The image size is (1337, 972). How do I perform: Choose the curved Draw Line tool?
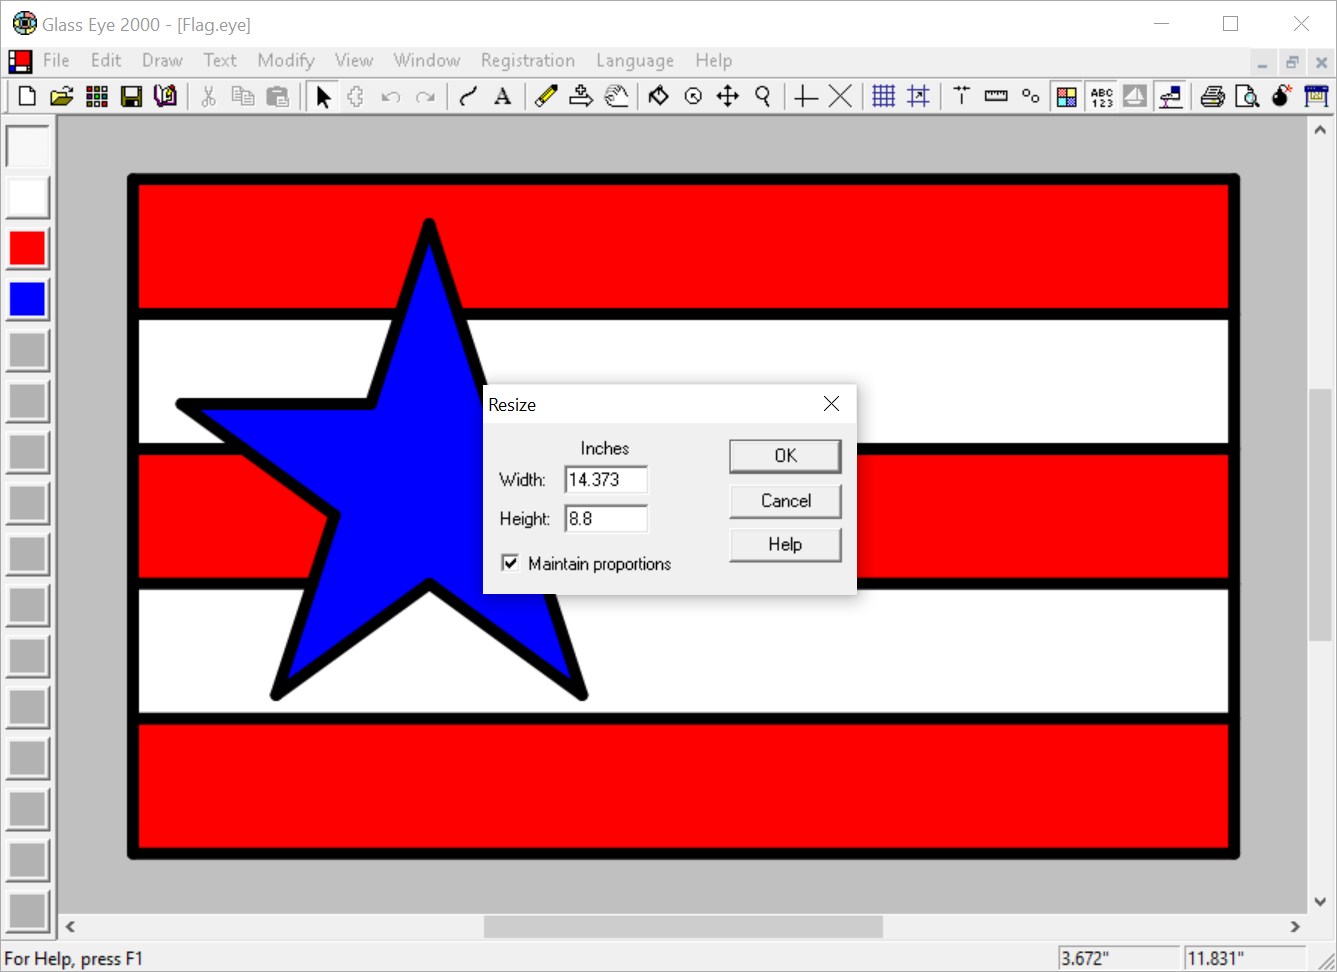[x=468, y=96]
